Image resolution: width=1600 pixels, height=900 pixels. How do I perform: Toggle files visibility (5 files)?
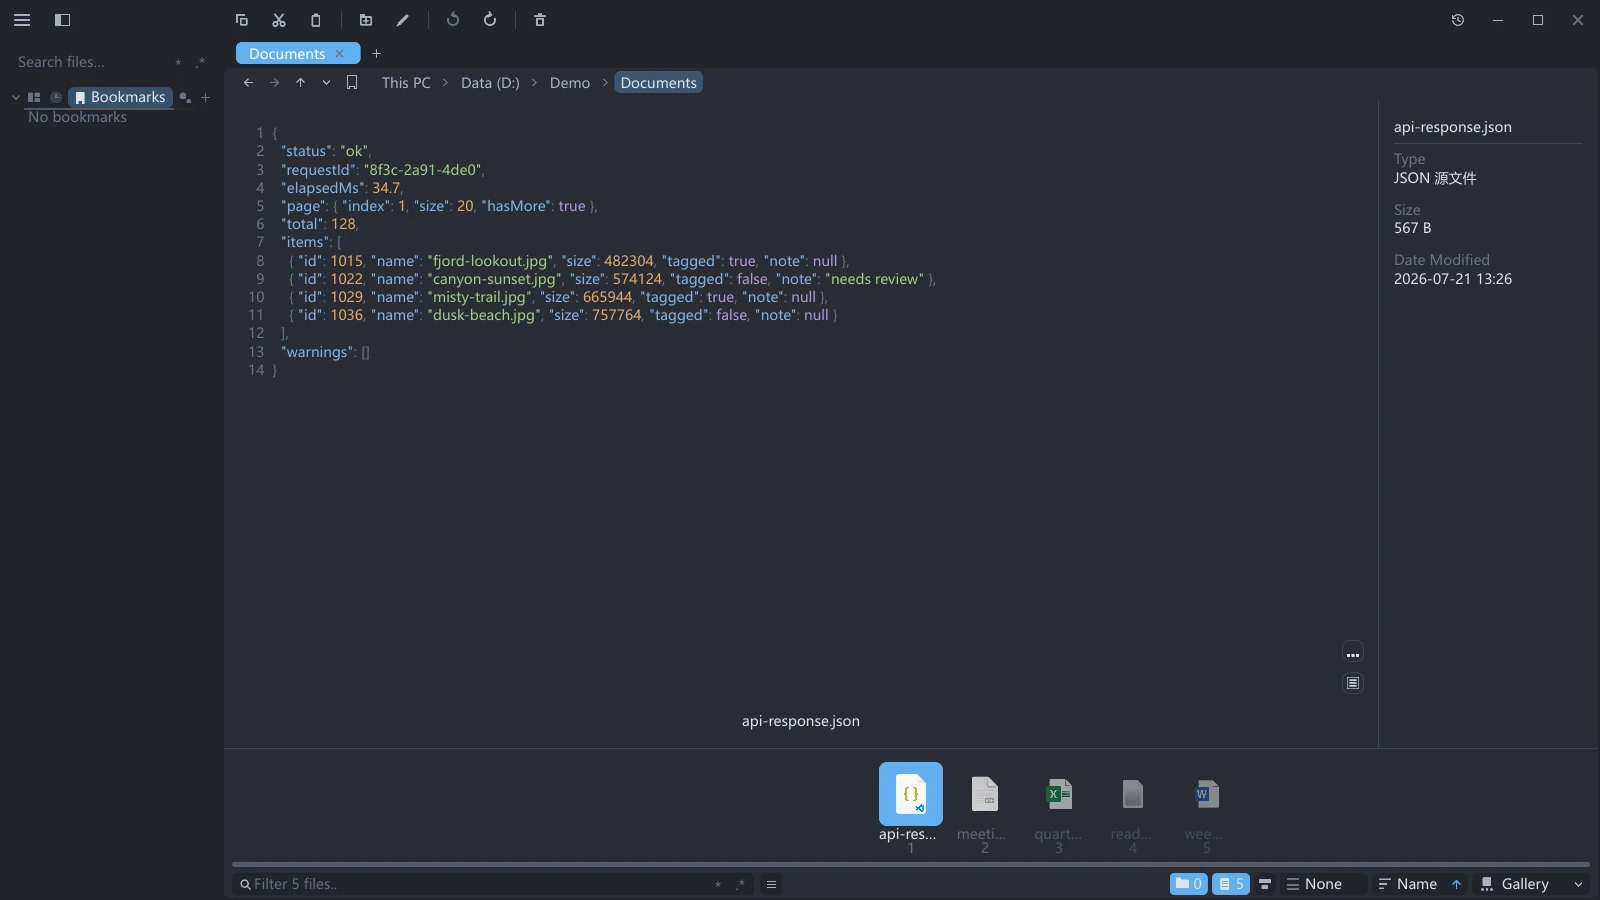pos(1231,884)
